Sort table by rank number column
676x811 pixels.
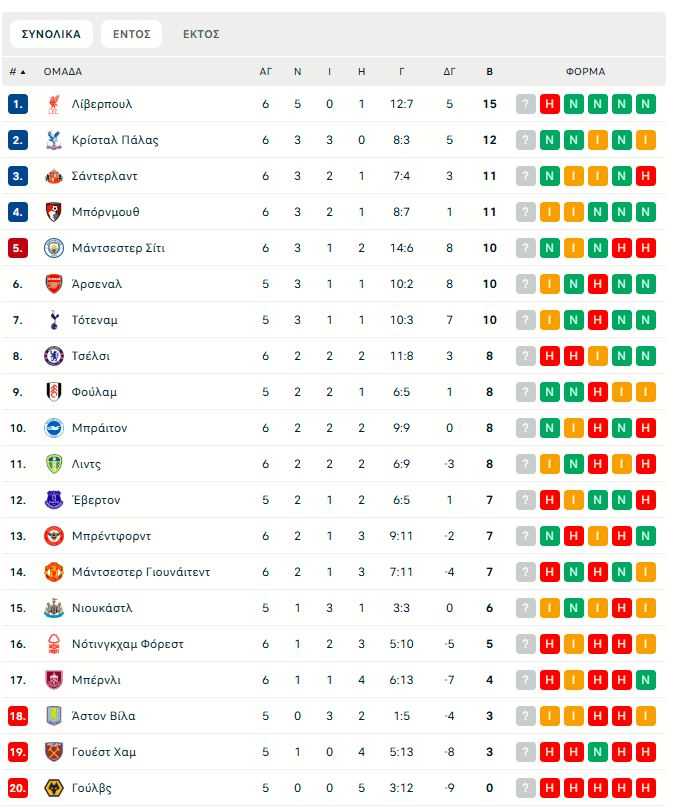pos(17,72)
